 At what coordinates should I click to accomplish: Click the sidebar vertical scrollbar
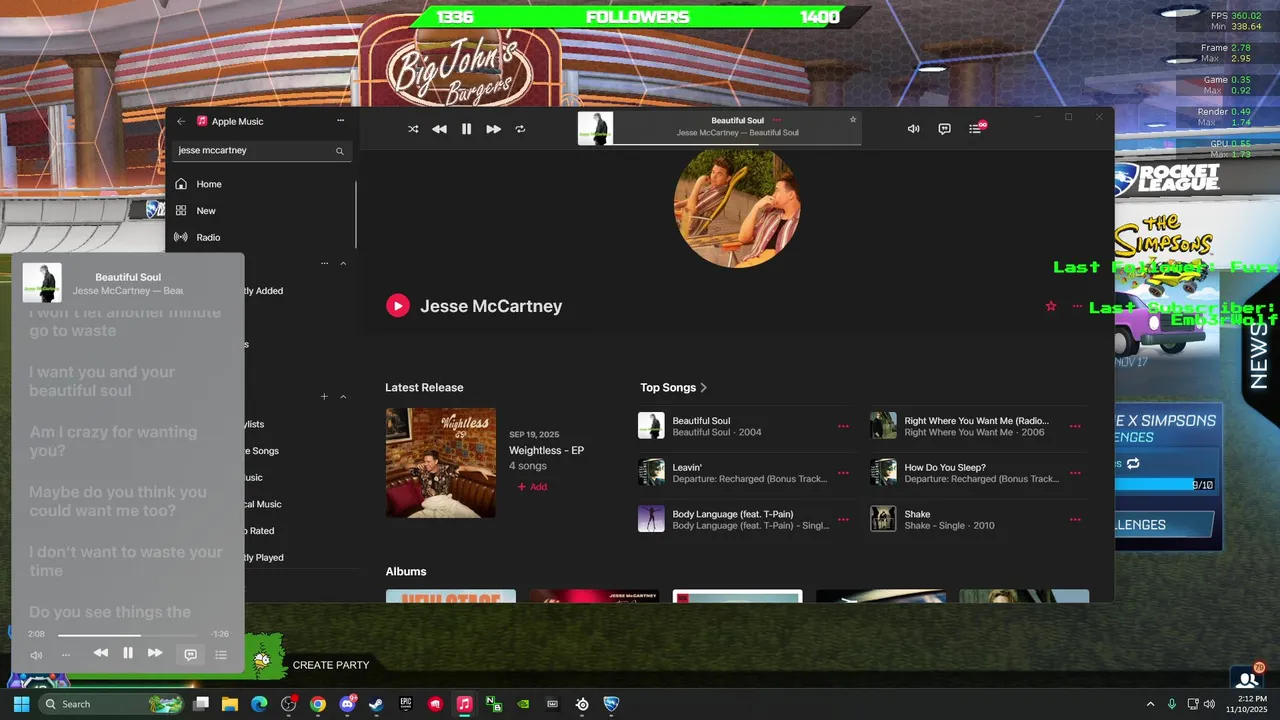[356, 214]
